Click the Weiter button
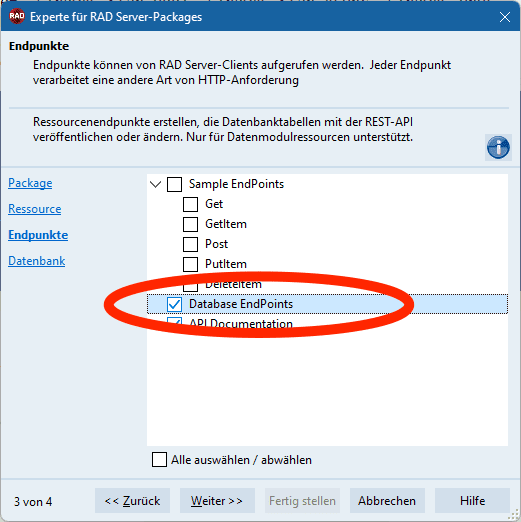The width and height of the screenshot is (521, 522). click(x=217, y=501)
